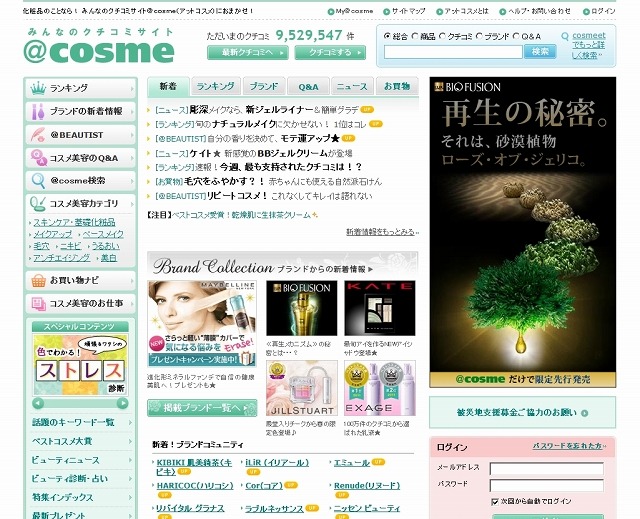Click the green bullet icon beside ログイン

tap(586, 11)
